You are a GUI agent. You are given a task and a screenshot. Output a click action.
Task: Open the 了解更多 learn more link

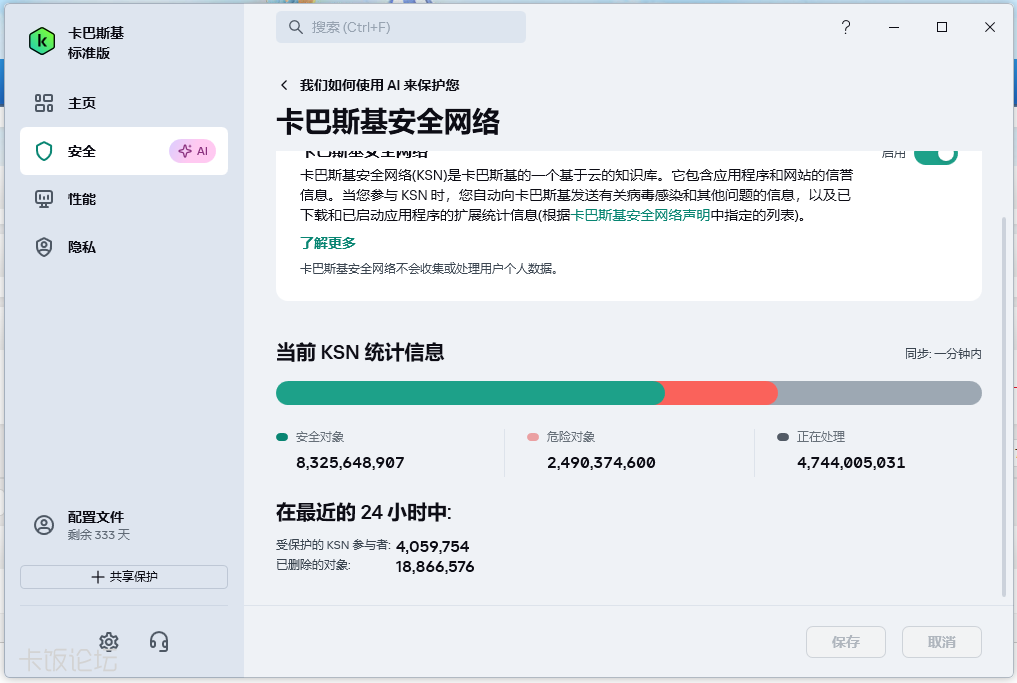328,243
